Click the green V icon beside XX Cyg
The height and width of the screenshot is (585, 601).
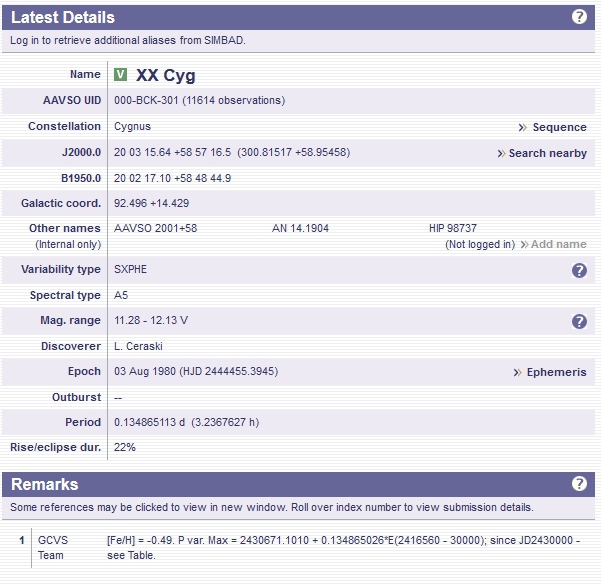click(x=120, y=74)
